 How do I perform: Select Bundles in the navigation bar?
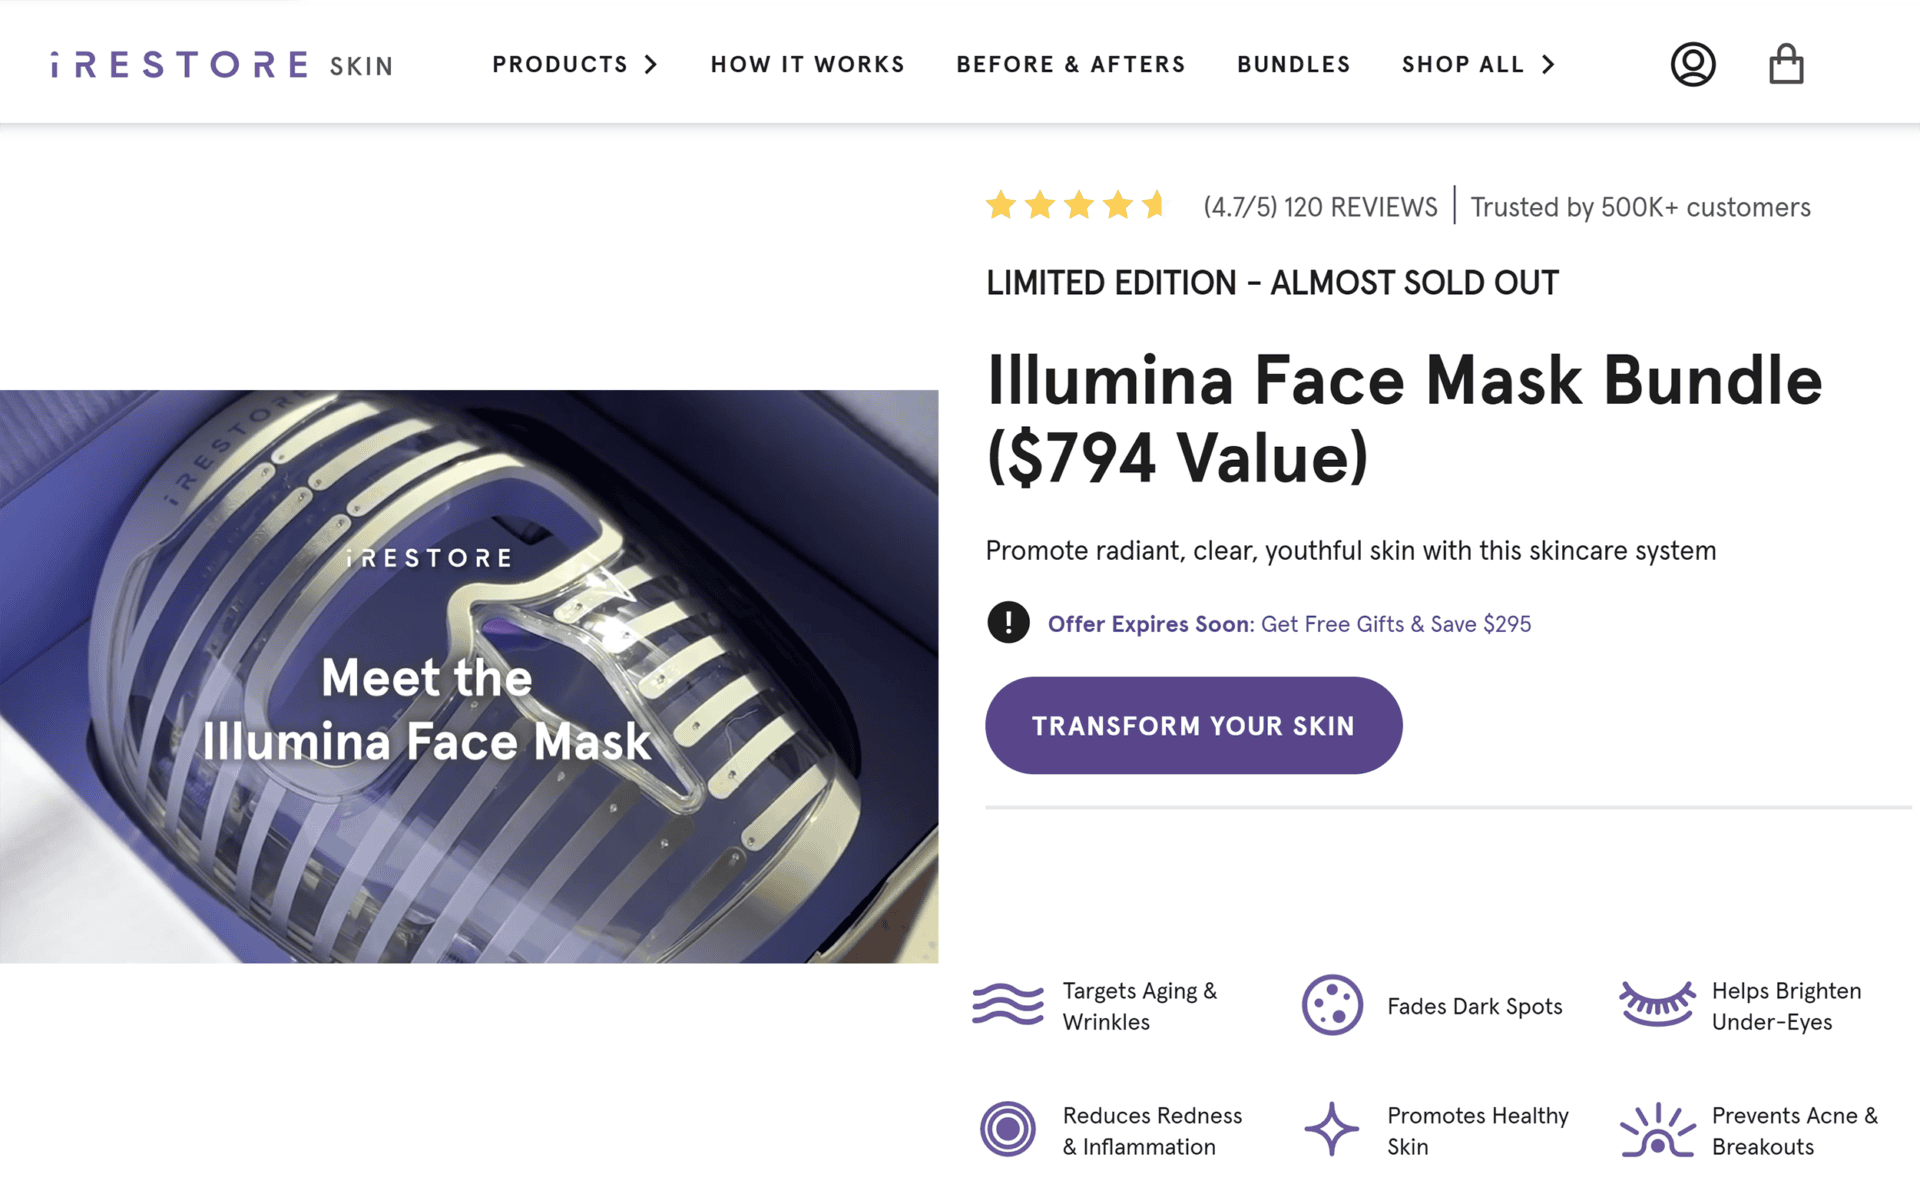coord(1293,65)
